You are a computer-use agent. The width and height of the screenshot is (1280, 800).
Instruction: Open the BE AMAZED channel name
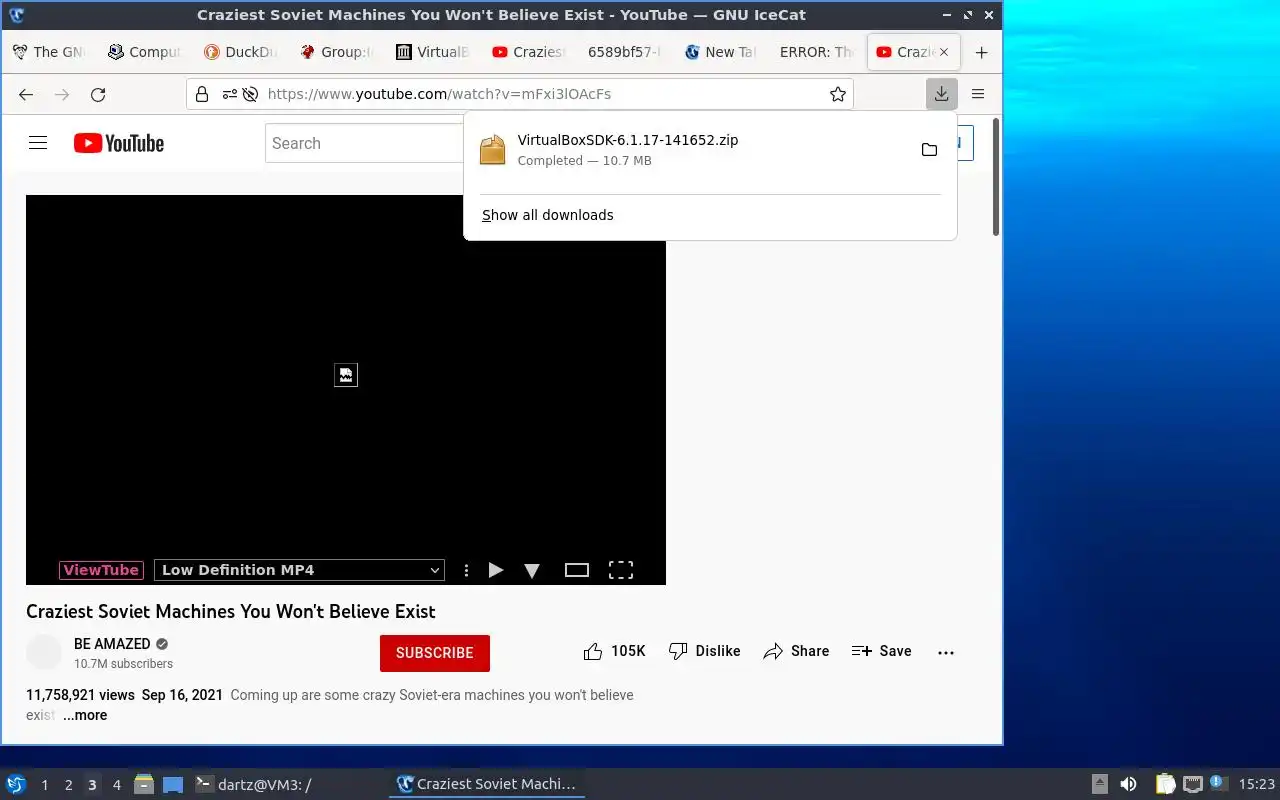112,644
